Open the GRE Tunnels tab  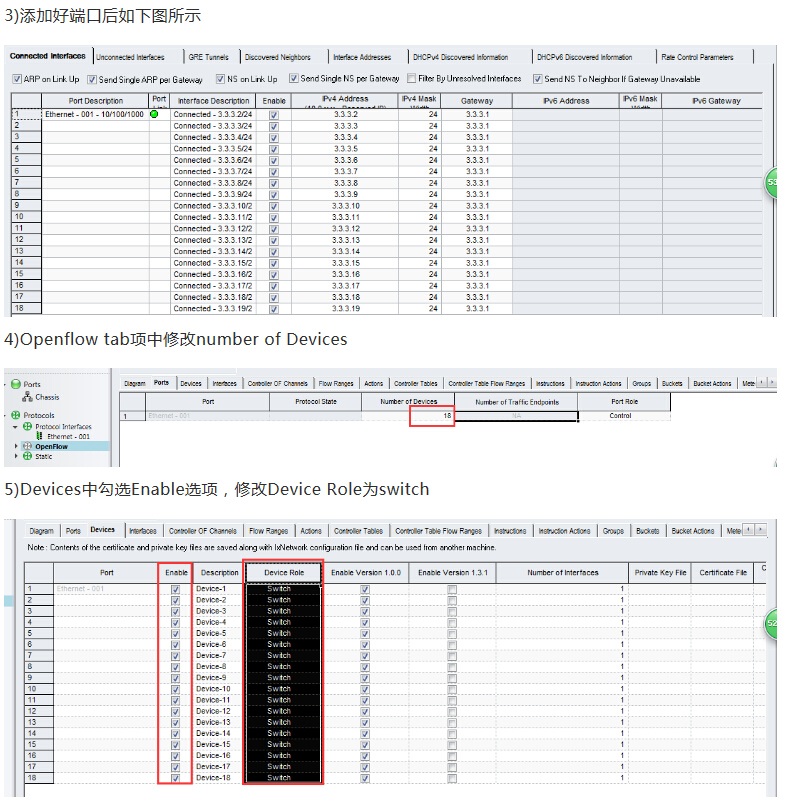208,57
